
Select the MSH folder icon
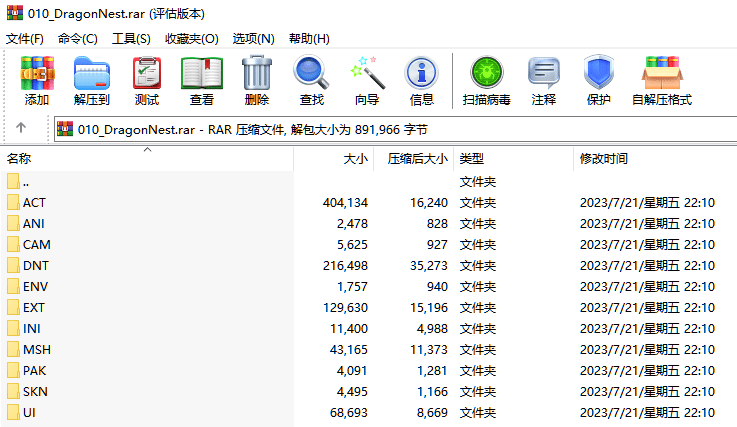click(14, 349)
